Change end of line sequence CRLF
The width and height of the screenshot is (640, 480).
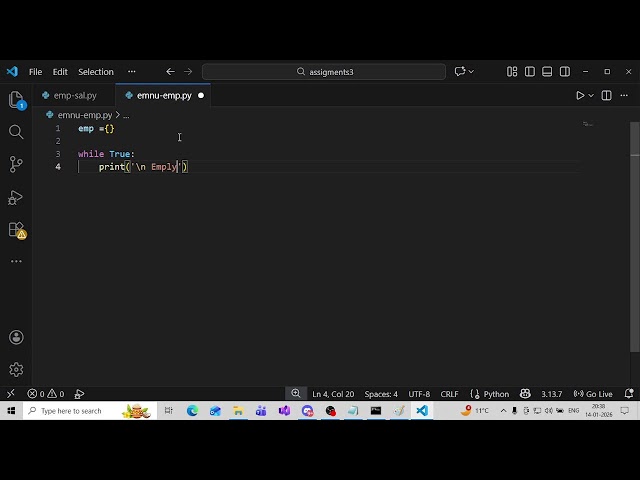pos(449,394)
